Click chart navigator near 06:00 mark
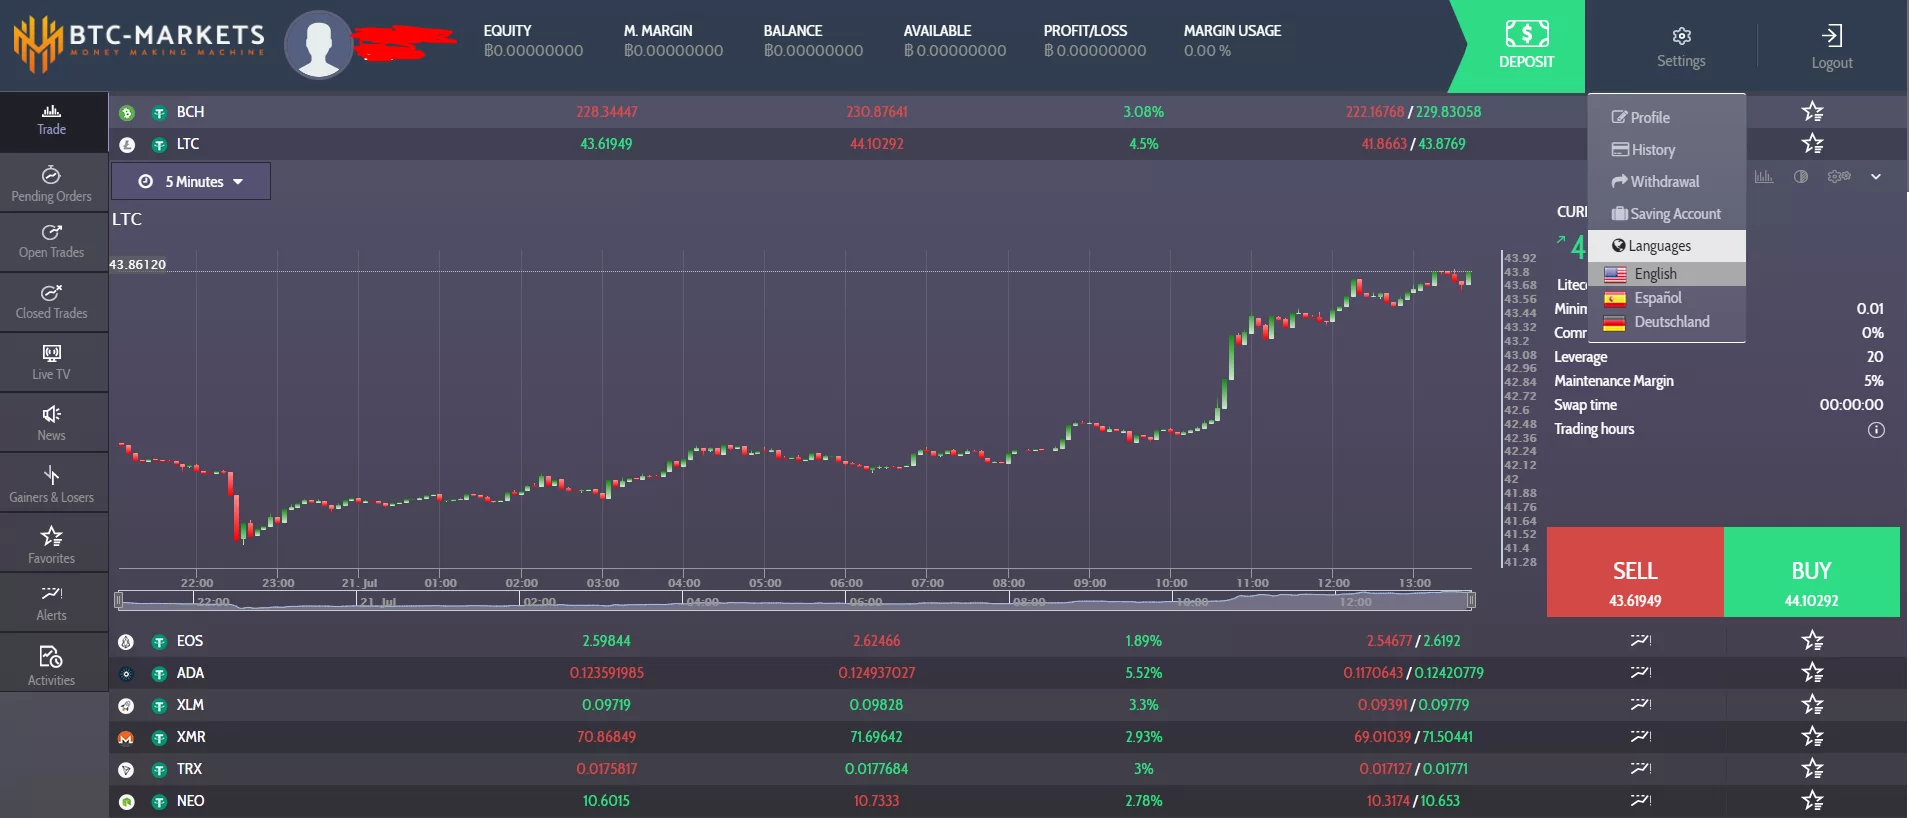 (866, 601)
